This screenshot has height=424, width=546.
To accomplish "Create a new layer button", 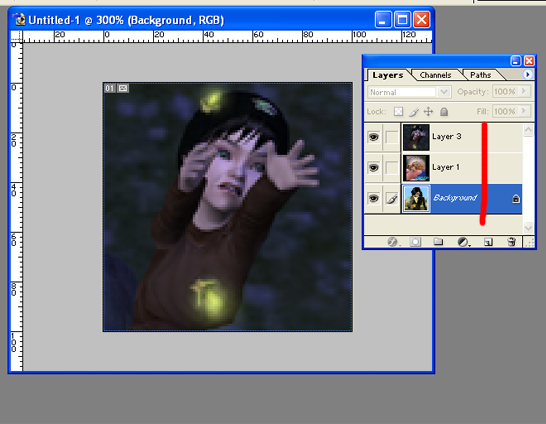I will point(488,242).
